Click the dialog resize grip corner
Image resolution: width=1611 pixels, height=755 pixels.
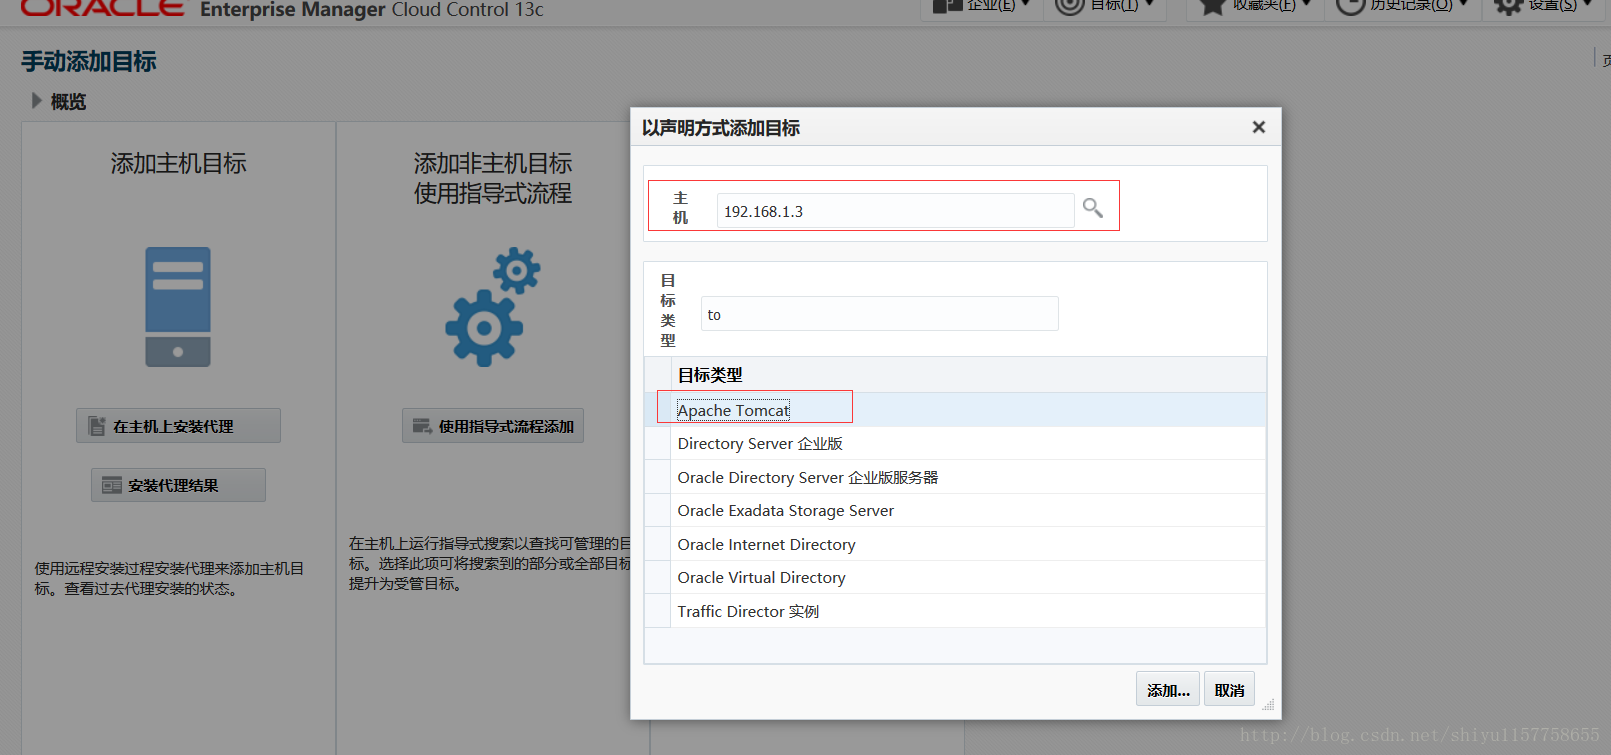[x=1268, y=705]
